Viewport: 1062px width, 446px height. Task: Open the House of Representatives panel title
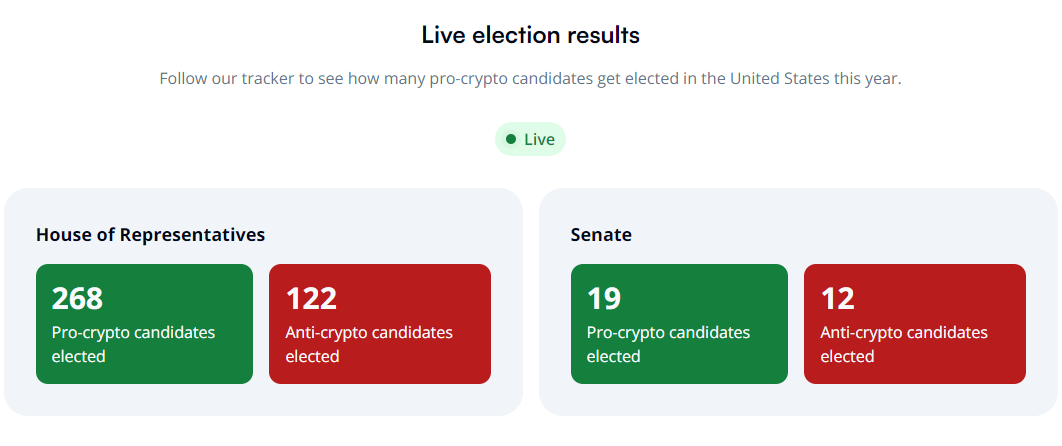click(150, 235)
